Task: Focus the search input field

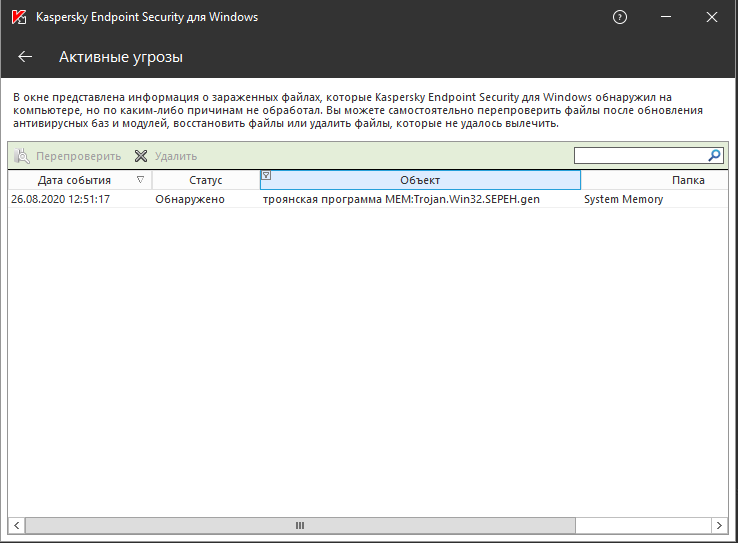Action: [x=640, y=156]
